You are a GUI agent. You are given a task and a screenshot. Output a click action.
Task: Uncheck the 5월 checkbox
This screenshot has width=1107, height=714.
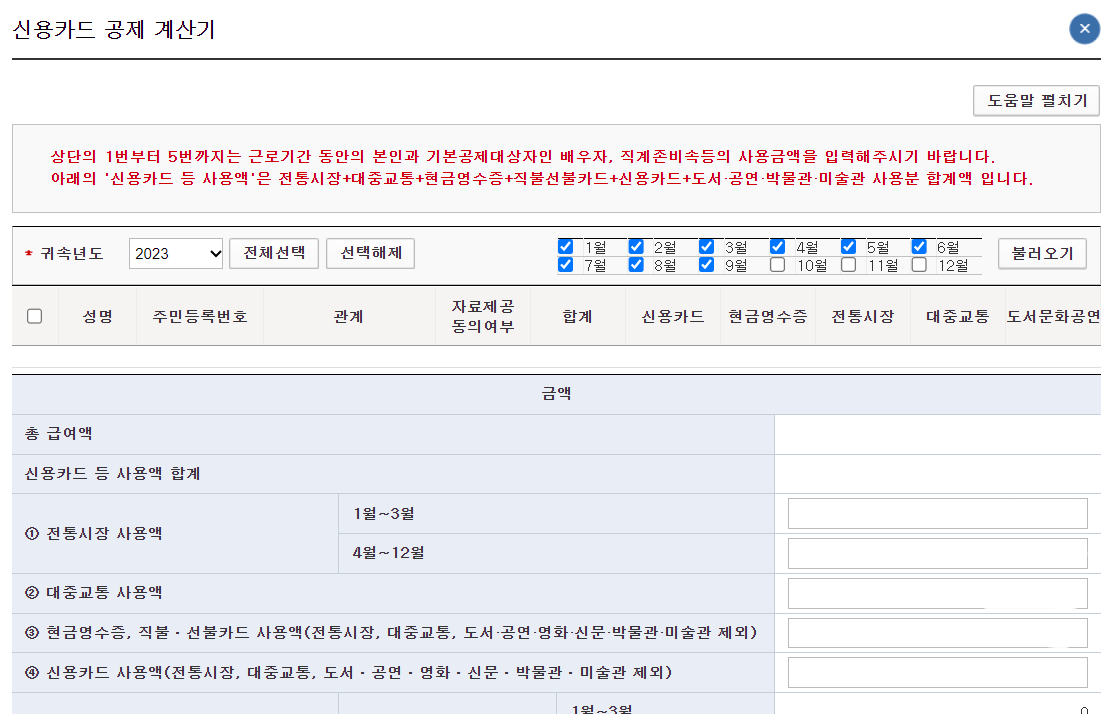[849, 246]
